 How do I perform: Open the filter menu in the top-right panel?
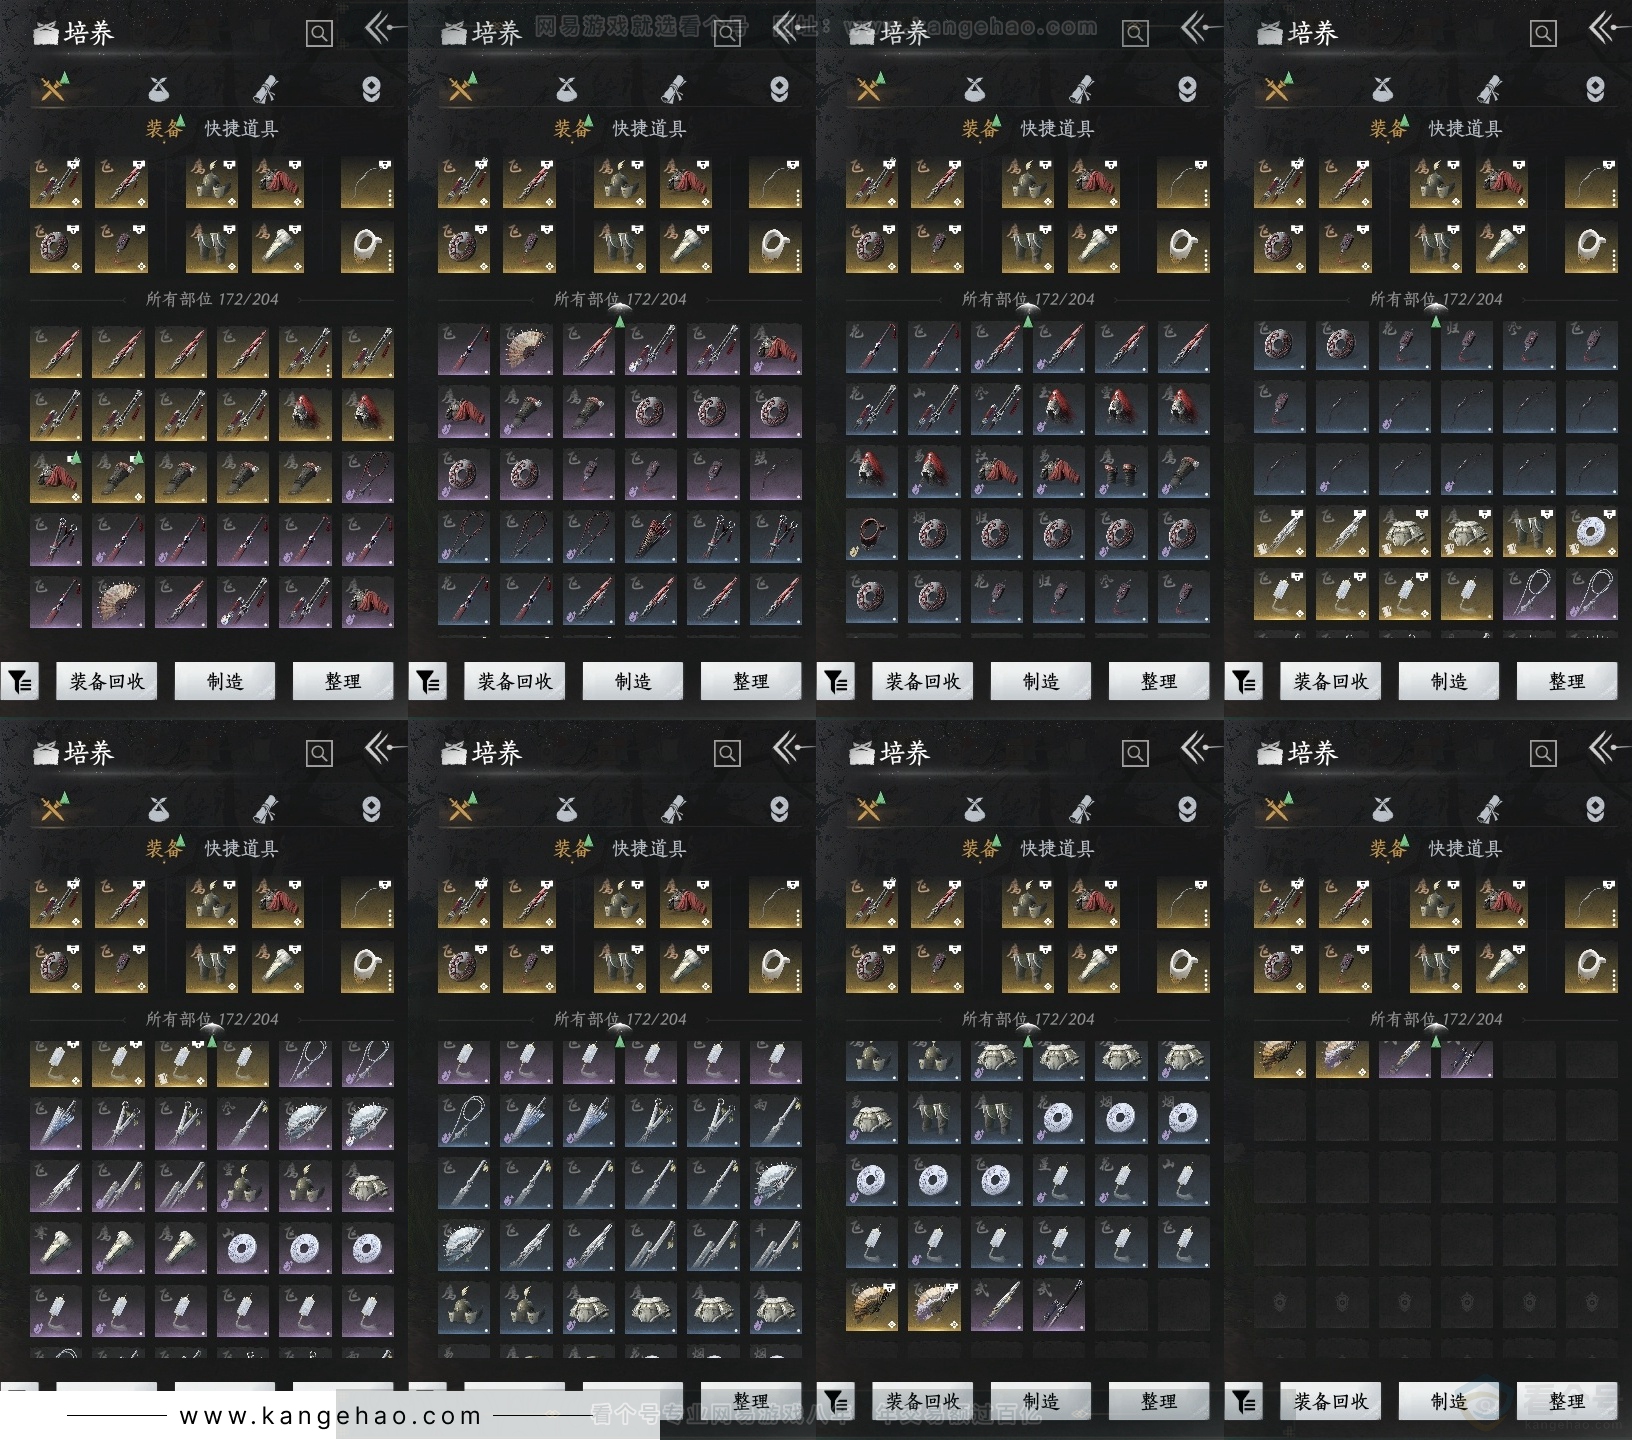tap(1244, 682)
